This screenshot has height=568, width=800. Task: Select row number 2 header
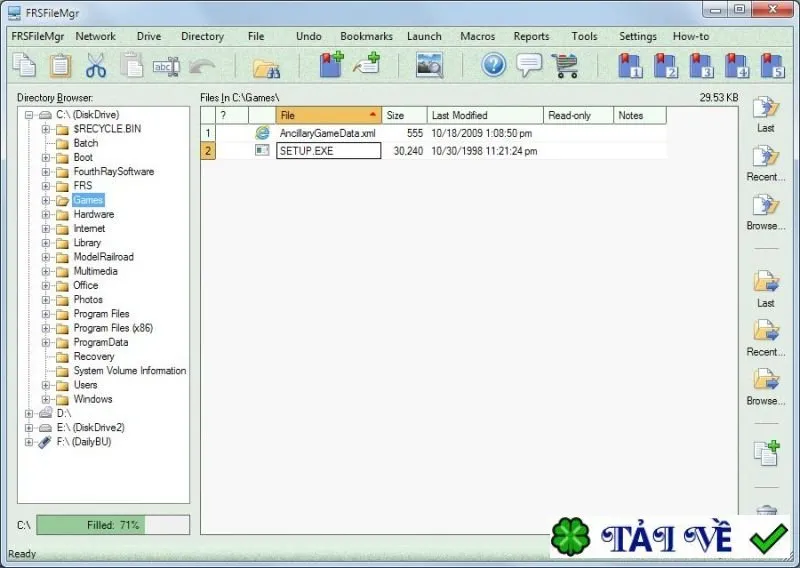coord(208,151)
